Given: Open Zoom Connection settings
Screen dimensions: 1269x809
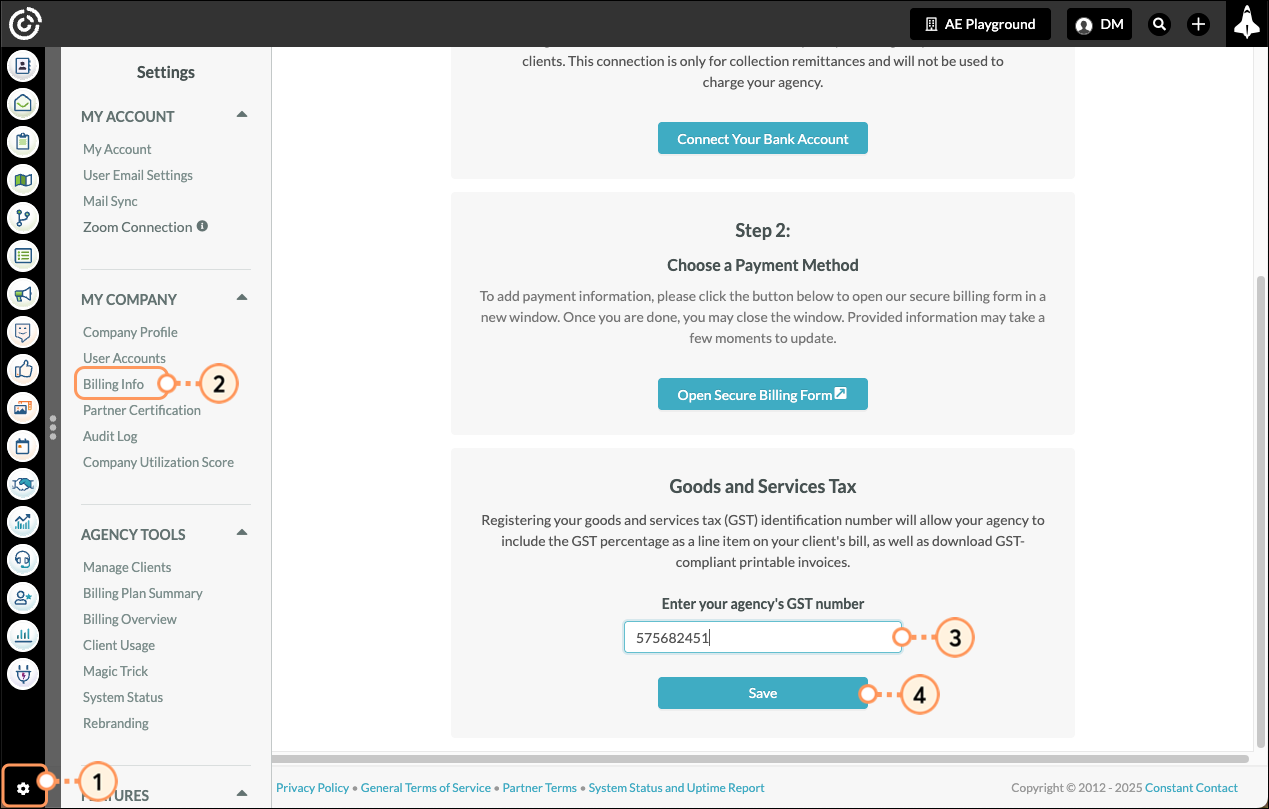Looking at the screenshot, I should [137, 227].
